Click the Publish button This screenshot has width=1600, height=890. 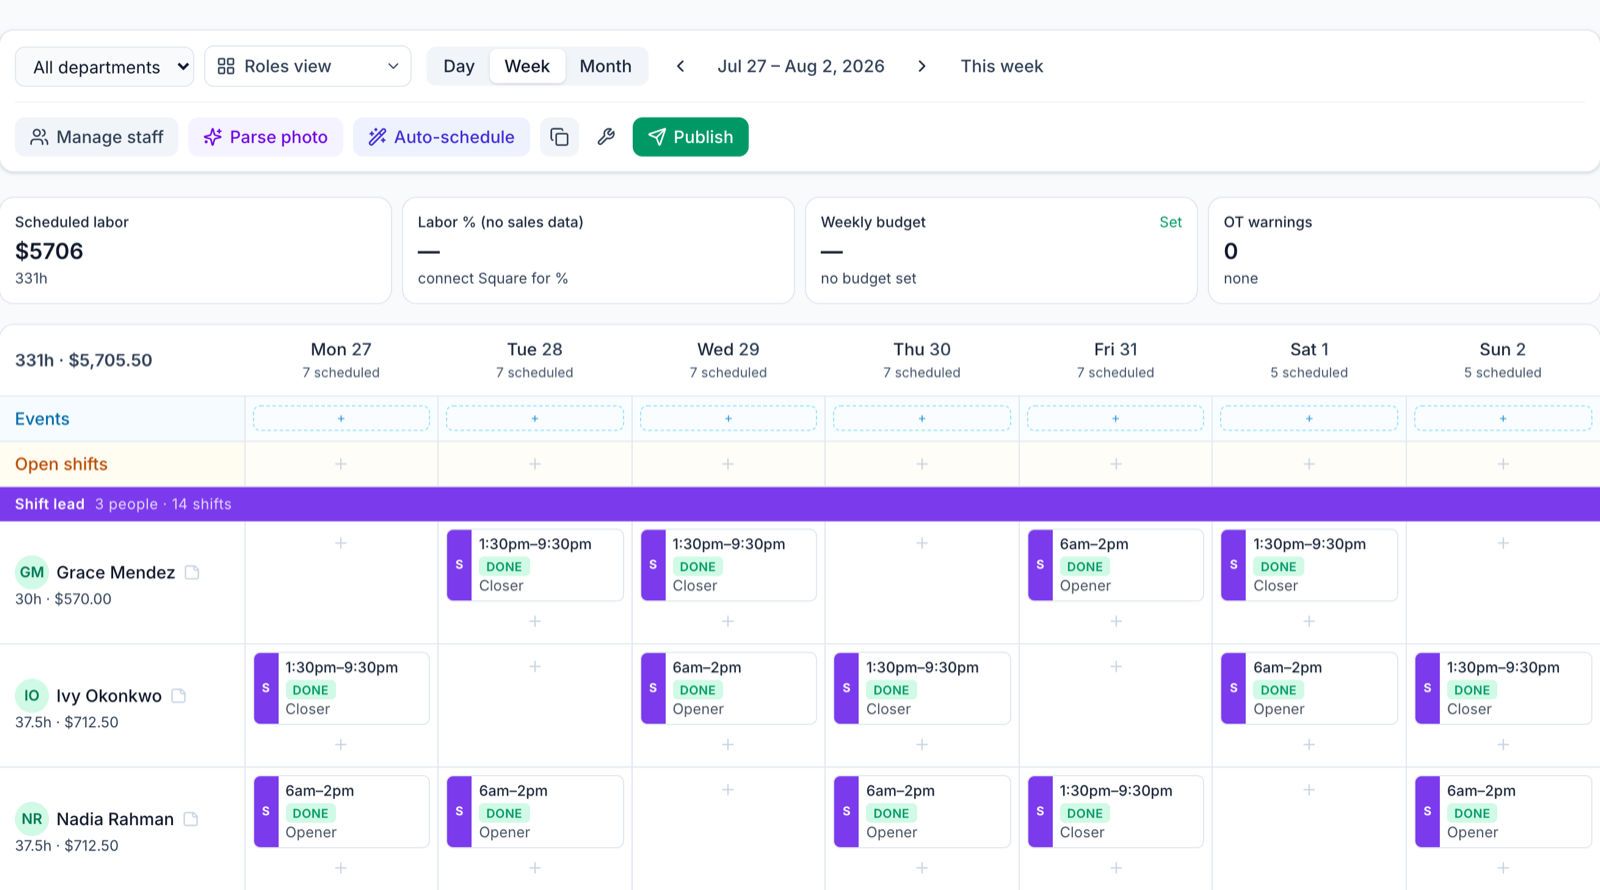pos(691,137)
